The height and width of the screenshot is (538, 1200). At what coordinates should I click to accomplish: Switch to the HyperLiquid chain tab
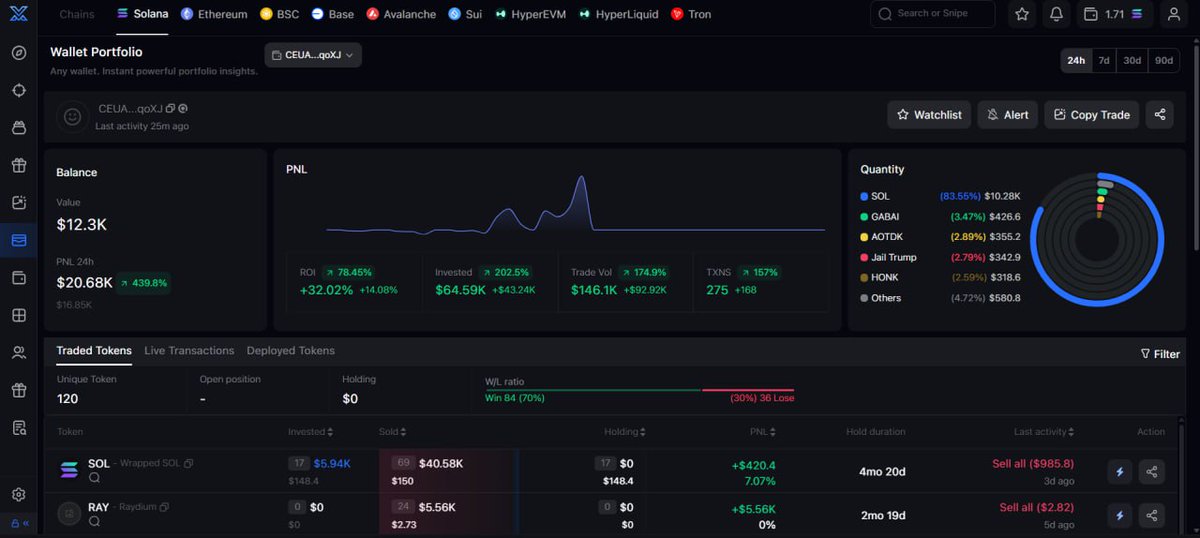pos(620,14)
